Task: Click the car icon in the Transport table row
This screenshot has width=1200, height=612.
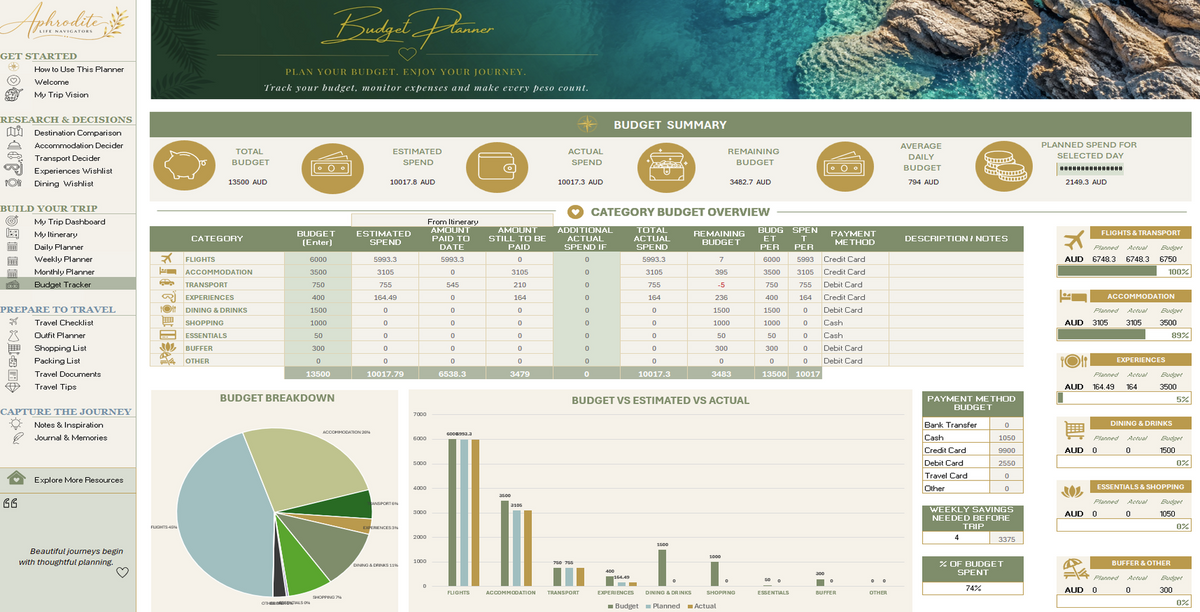Action: point(168,284)
